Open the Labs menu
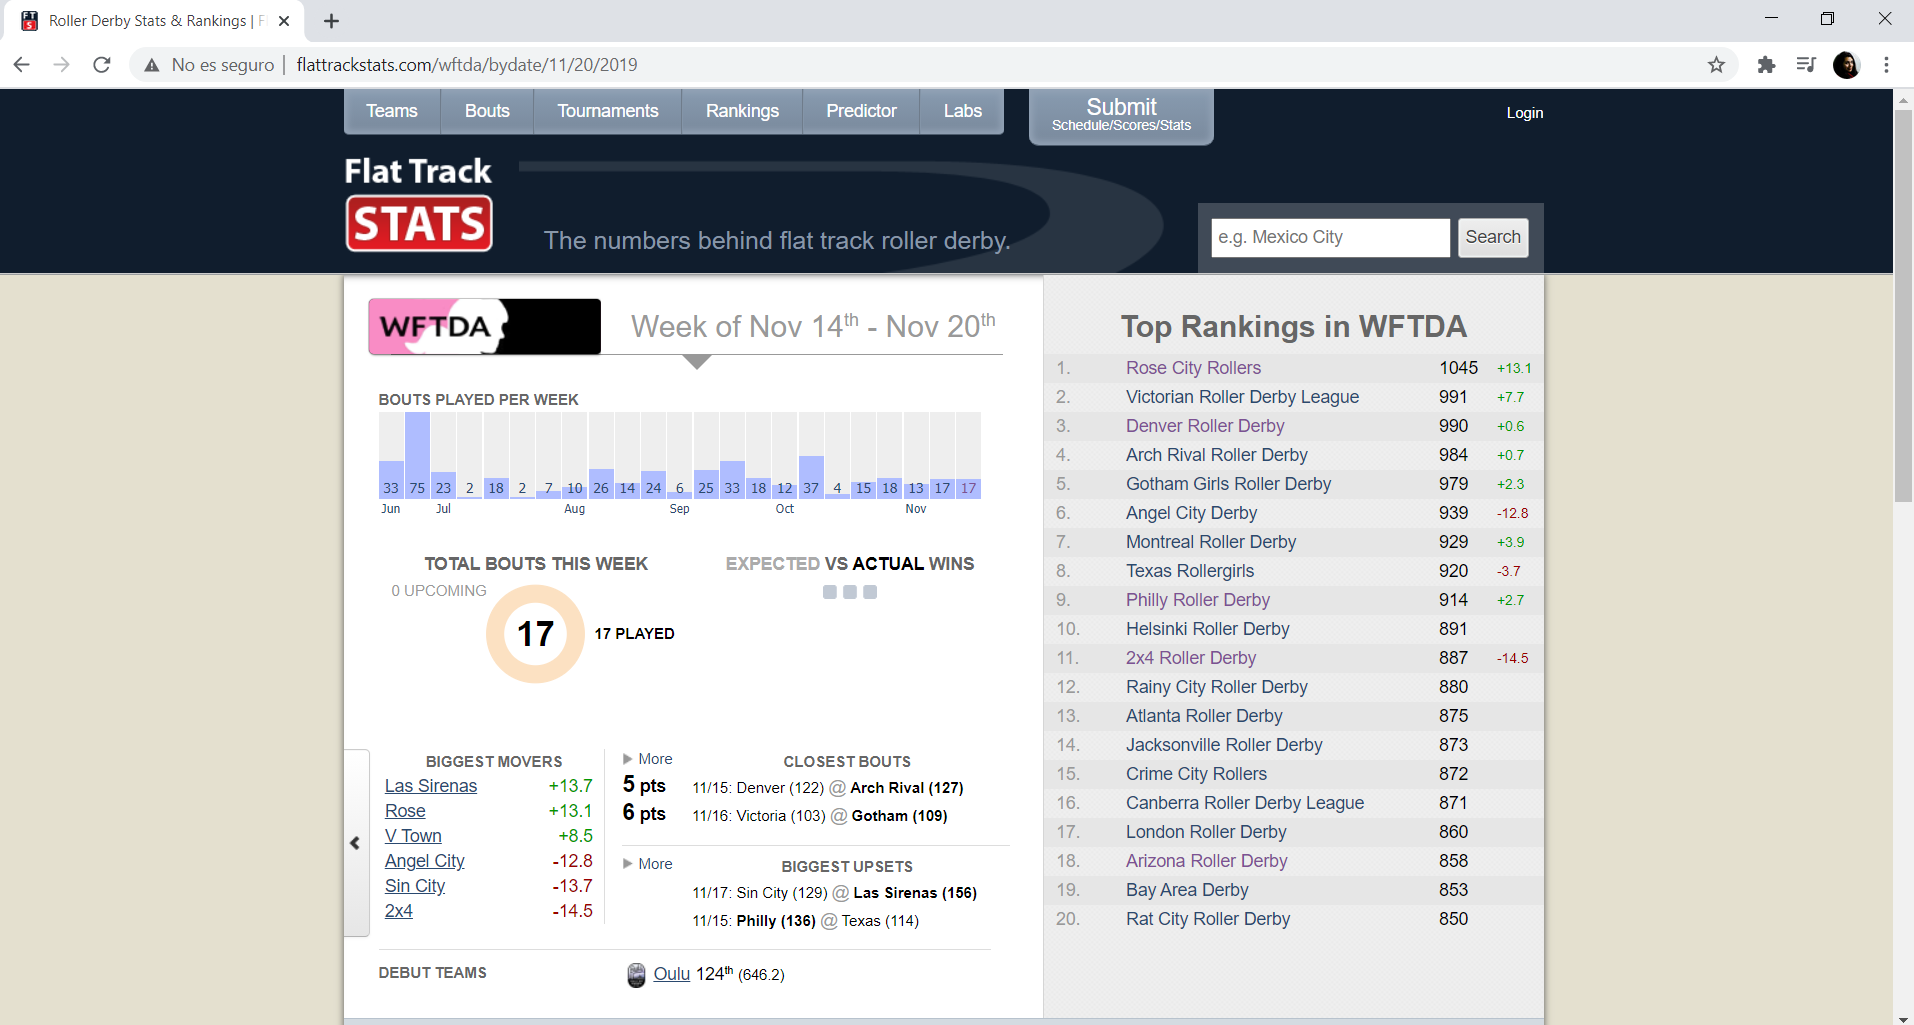The image size is (1914, 1025). 962,111
